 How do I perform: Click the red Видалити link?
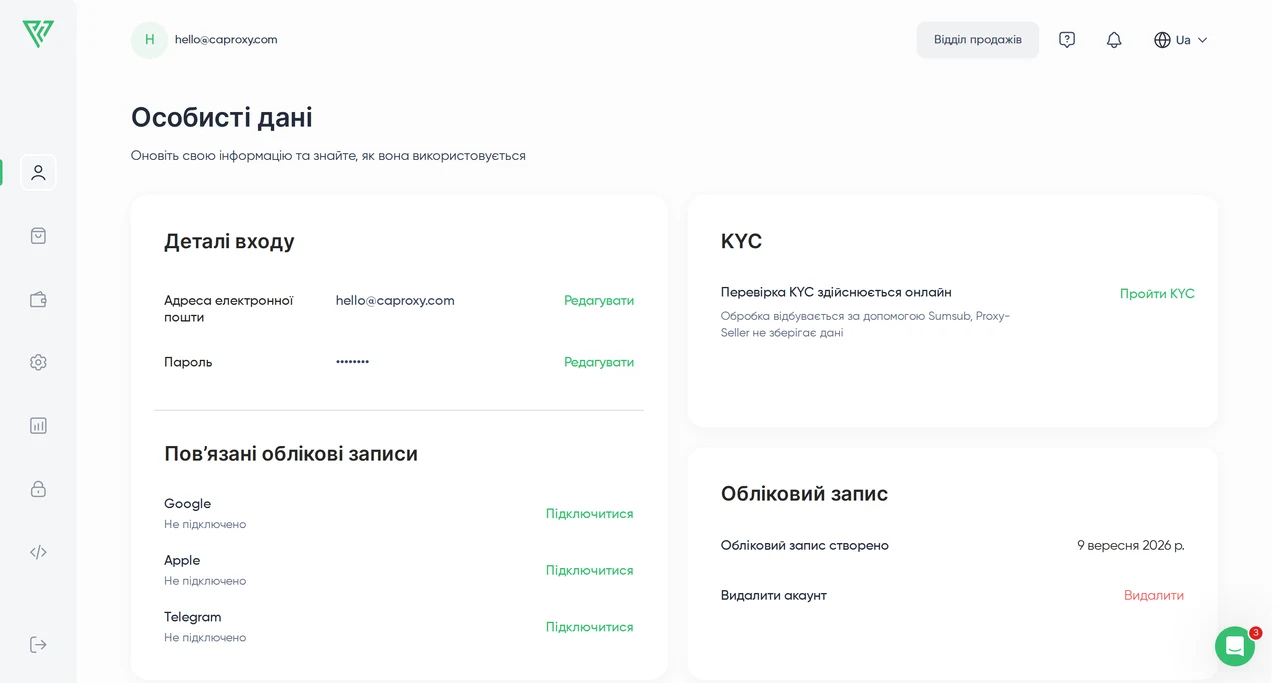1154,595
